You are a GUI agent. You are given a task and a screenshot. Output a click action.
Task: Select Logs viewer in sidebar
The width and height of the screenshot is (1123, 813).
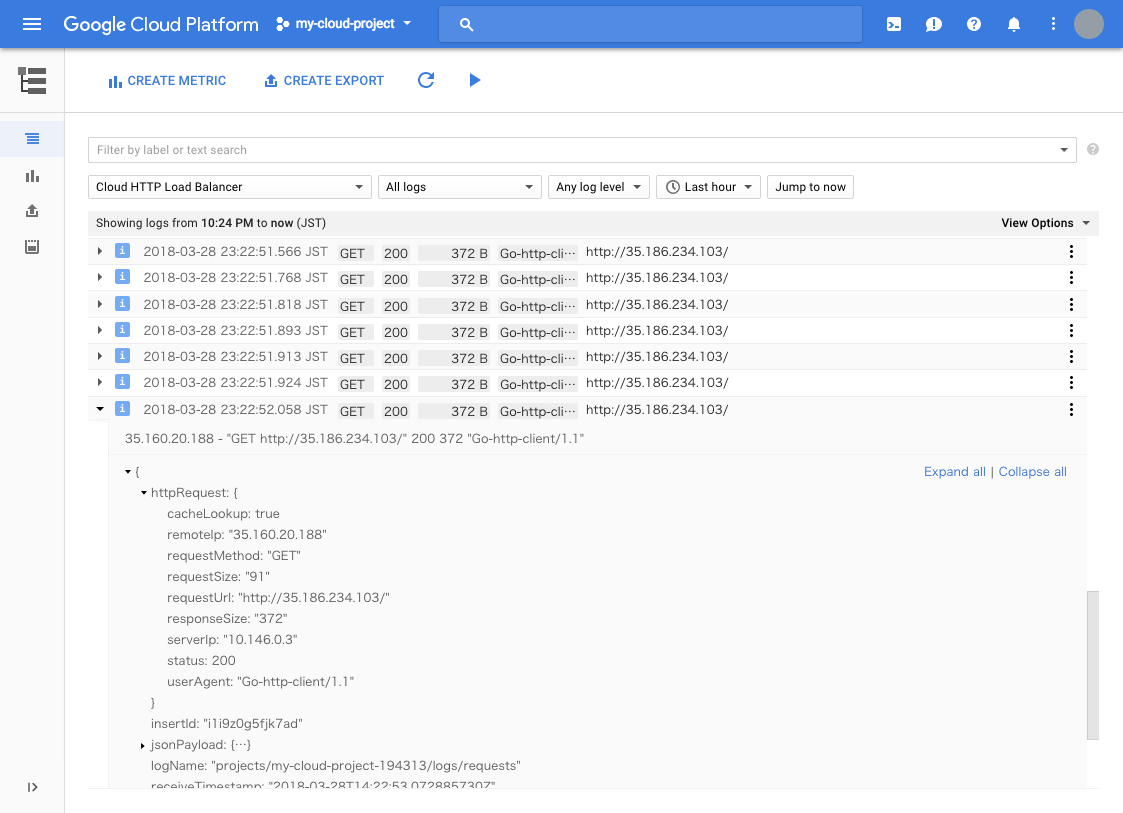pyautogui.click(x=32, y=138)
